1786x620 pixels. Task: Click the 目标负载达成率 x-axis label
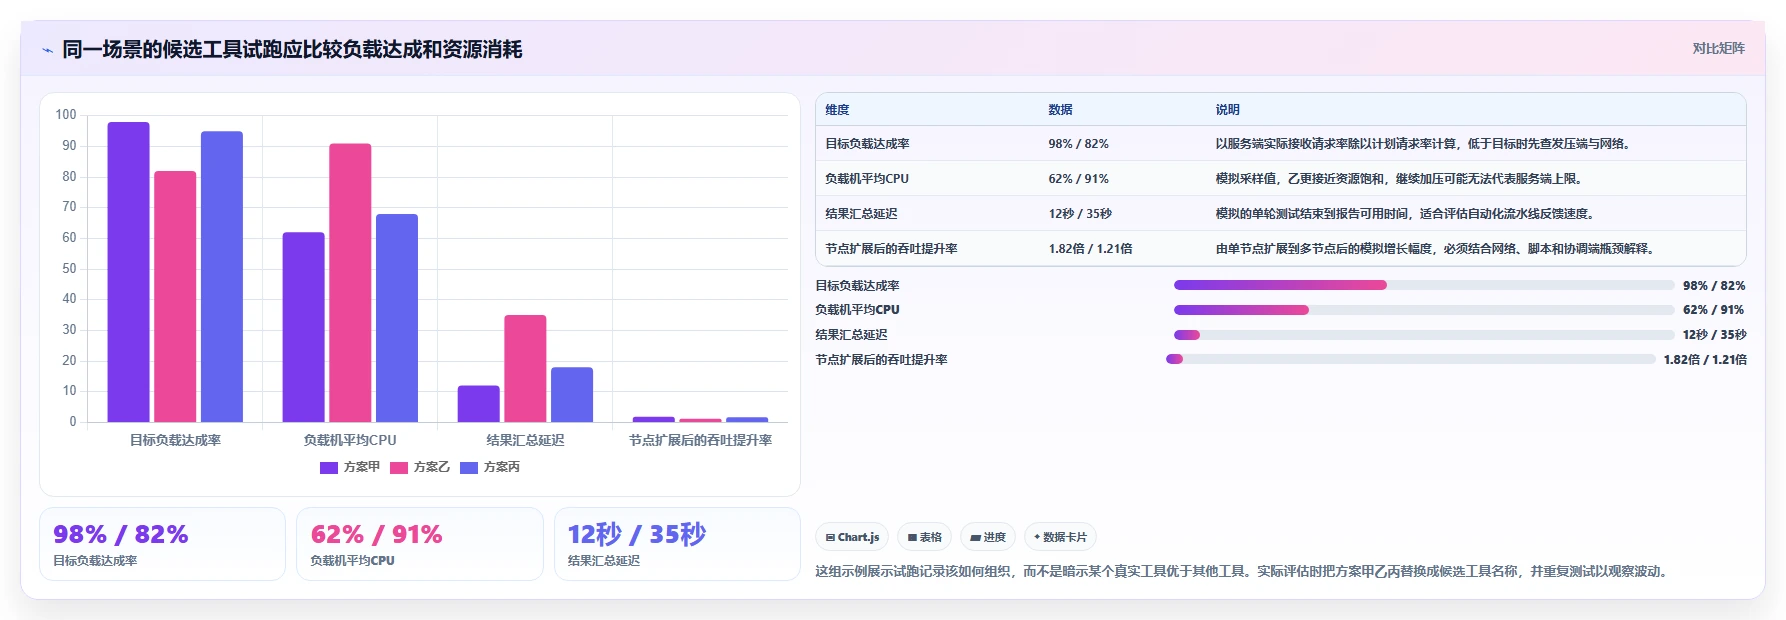[x=175, y=440]
